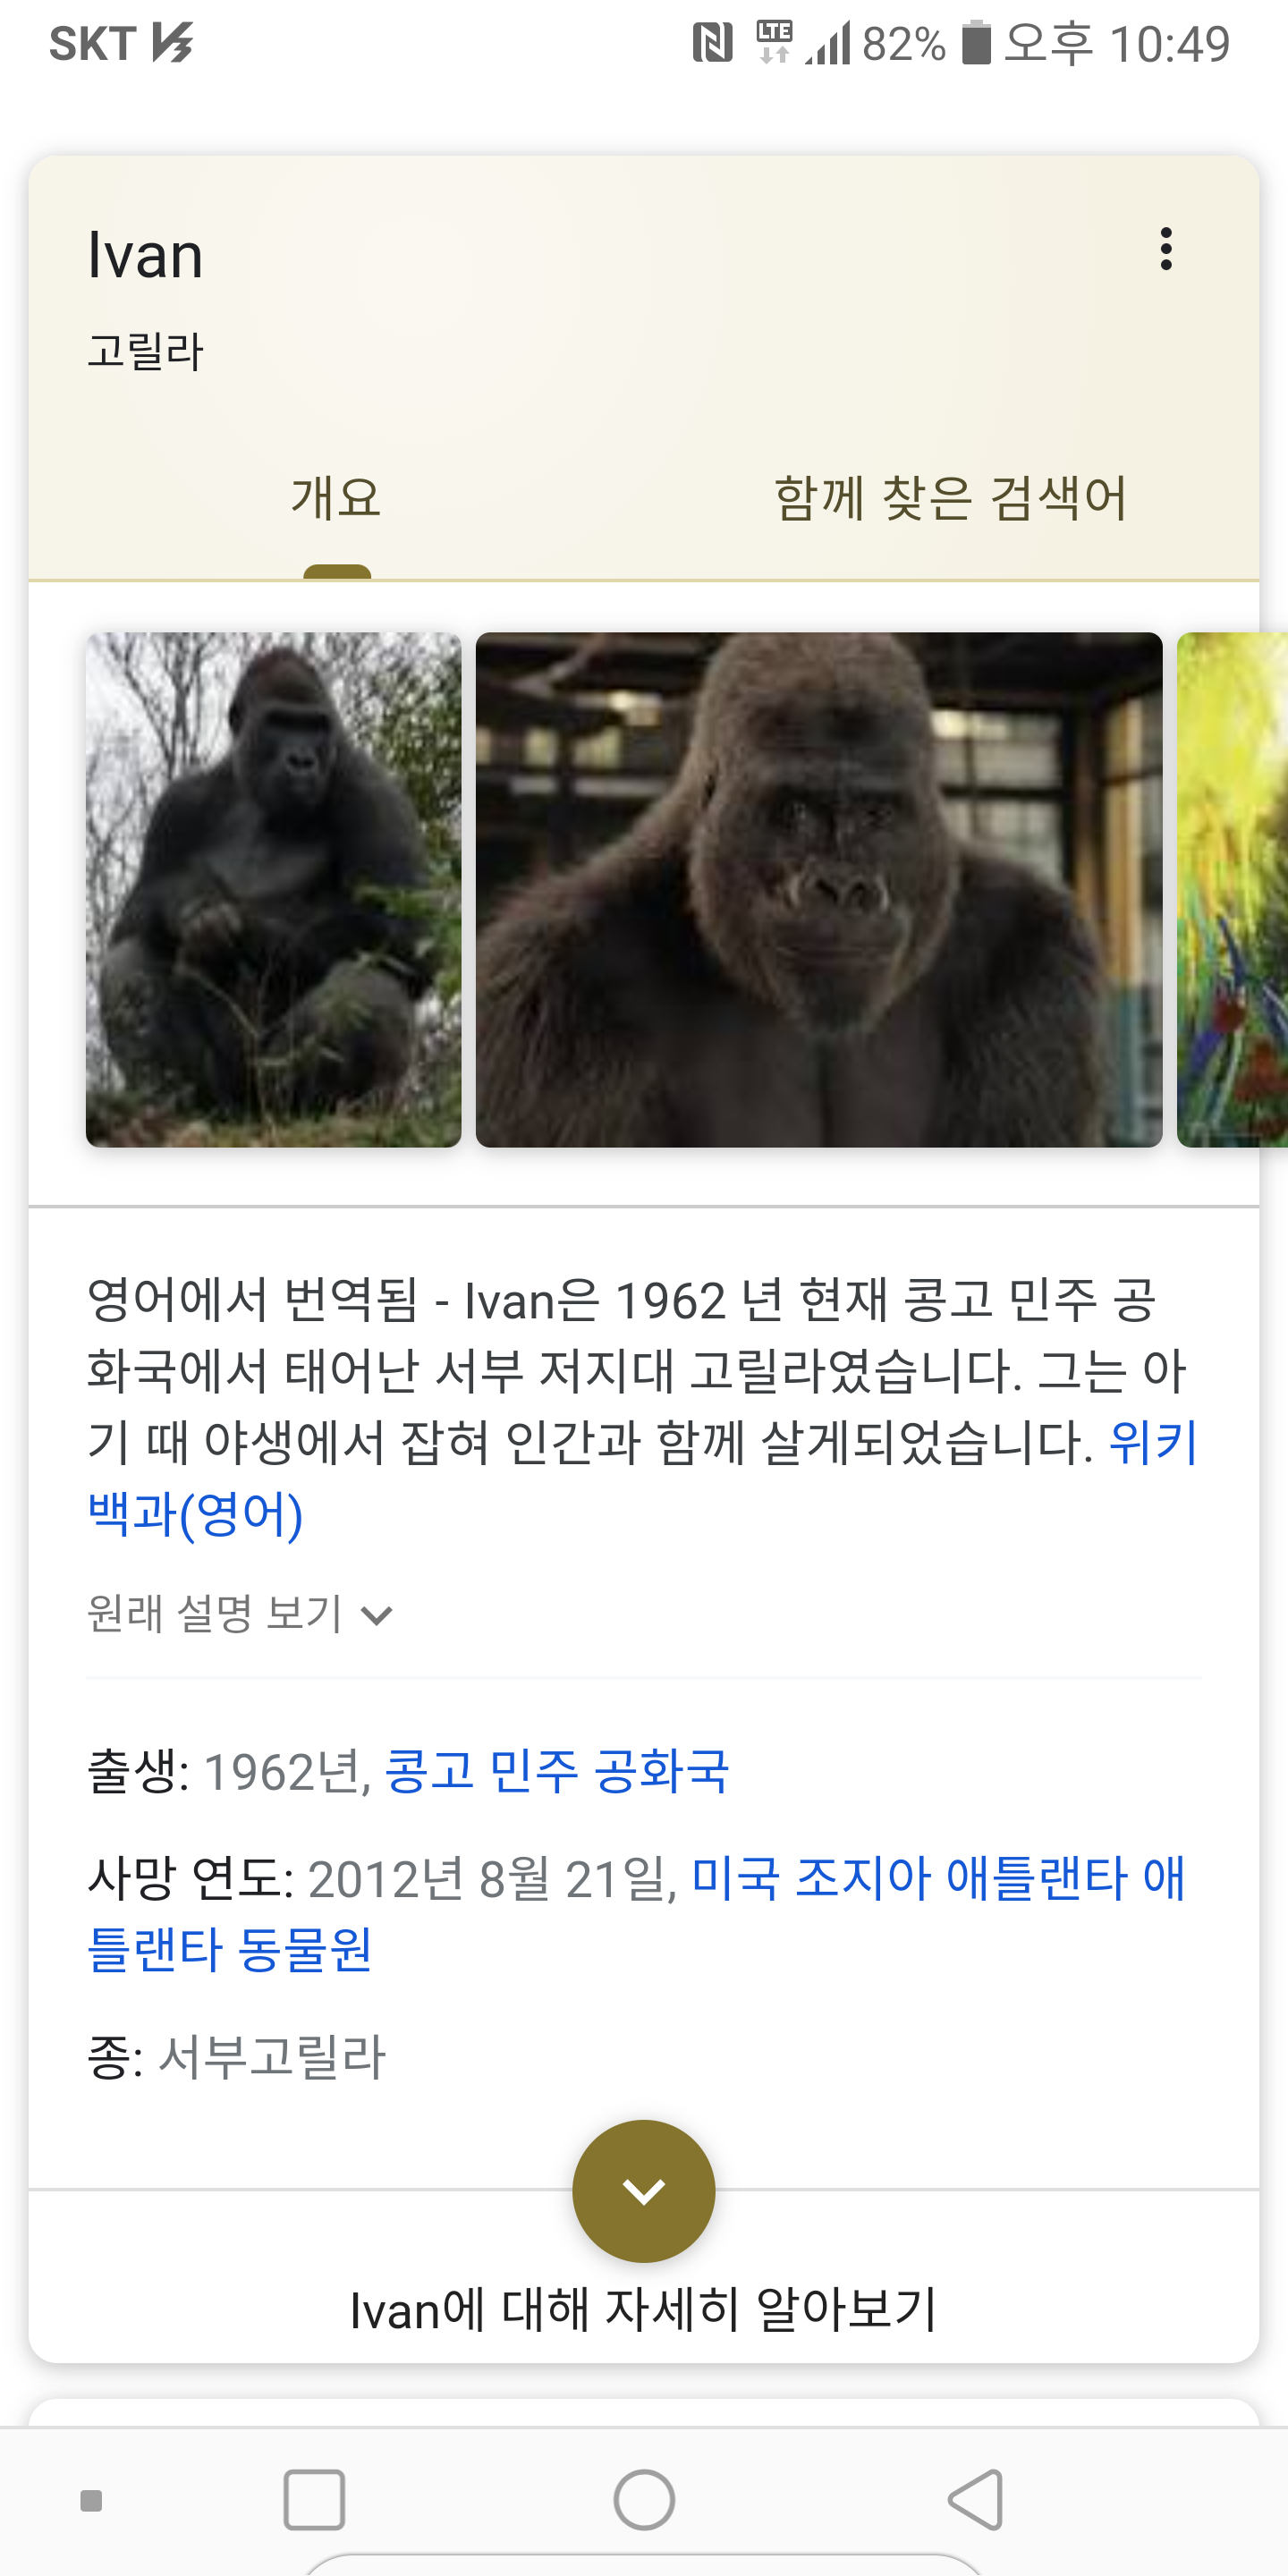Tap the battery icon in the status bar
Image resolution: width=1288 pixels, height=2576 pixels.
pos(976,43)
